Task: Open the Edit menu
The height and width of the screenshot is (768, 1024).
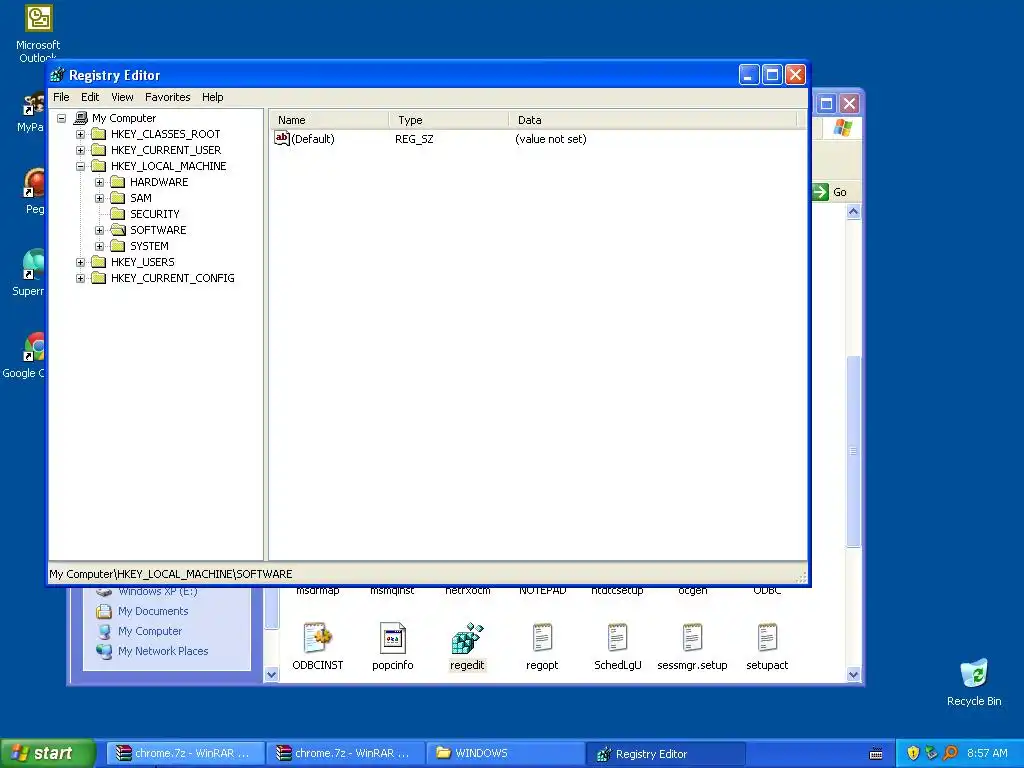Action: coord(90,97)
